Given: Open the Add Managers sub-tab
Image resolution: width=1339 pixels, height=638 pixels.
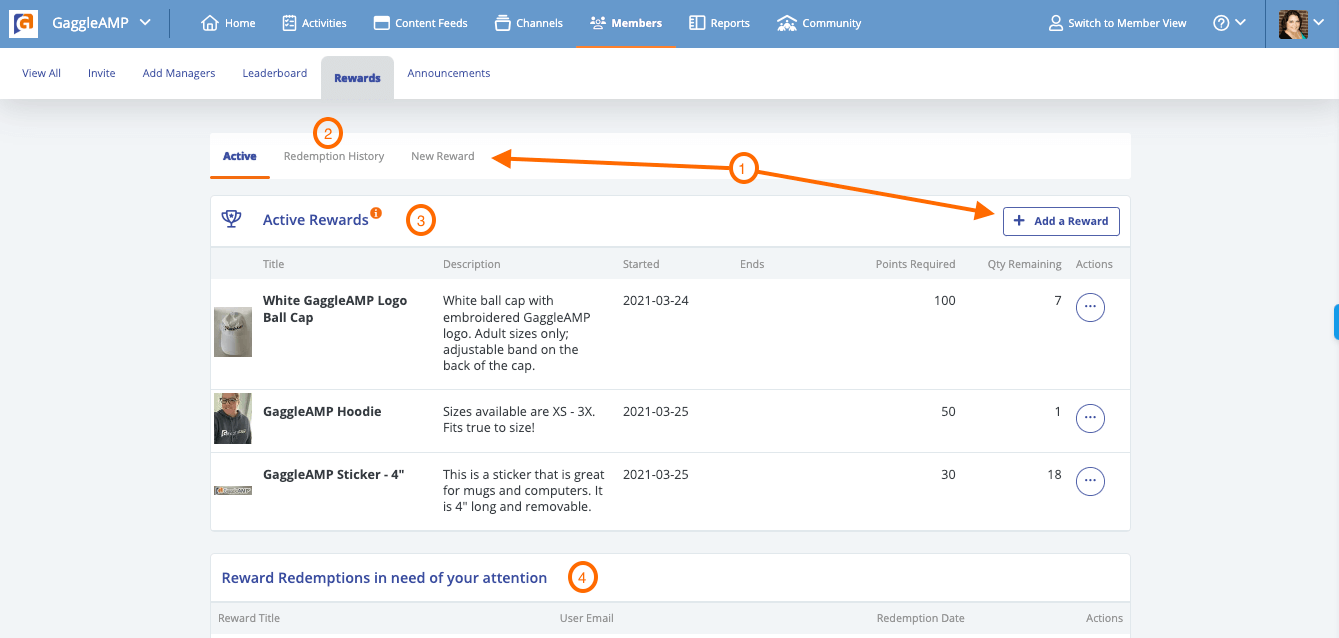Looking at the screenshot, I should (x=179, y=73).
